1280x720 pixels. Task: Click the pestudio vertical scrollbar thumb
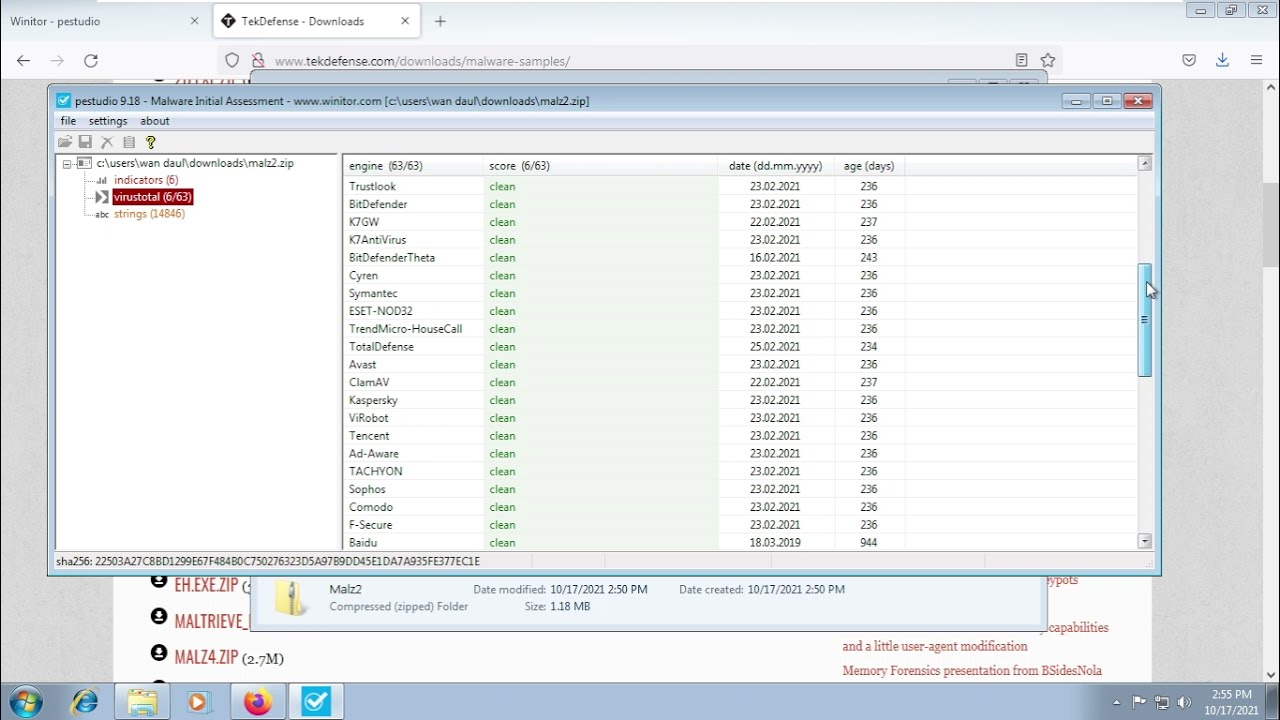coord(1145,320)
